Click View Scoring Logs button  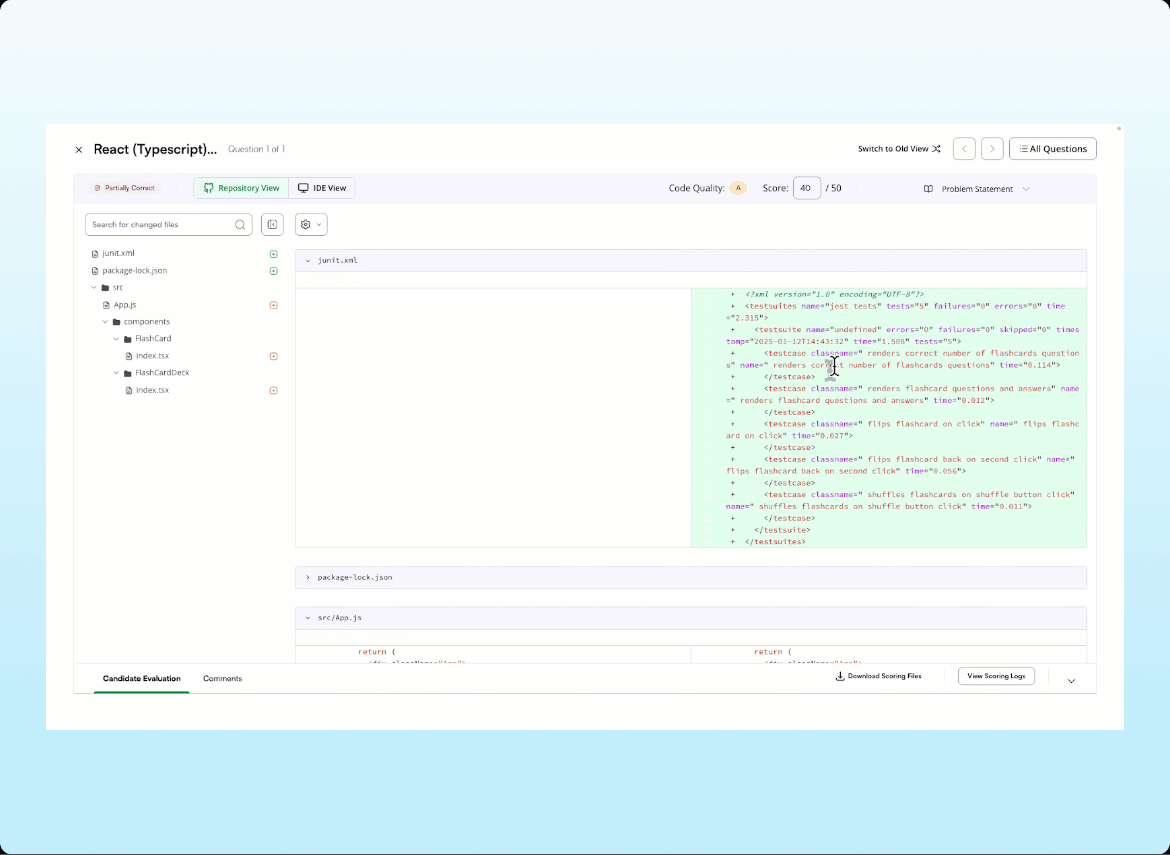click(x=996, y=677)
